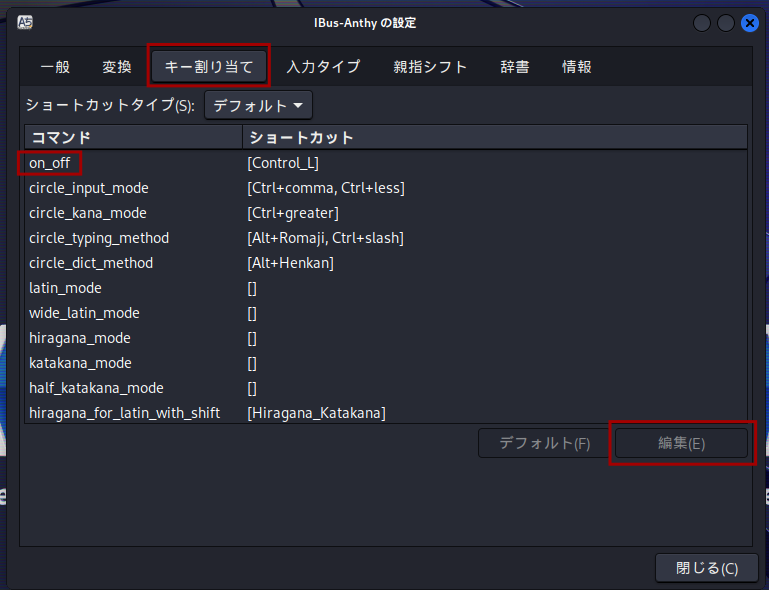Close the window with blue X button

click(749, 23)
